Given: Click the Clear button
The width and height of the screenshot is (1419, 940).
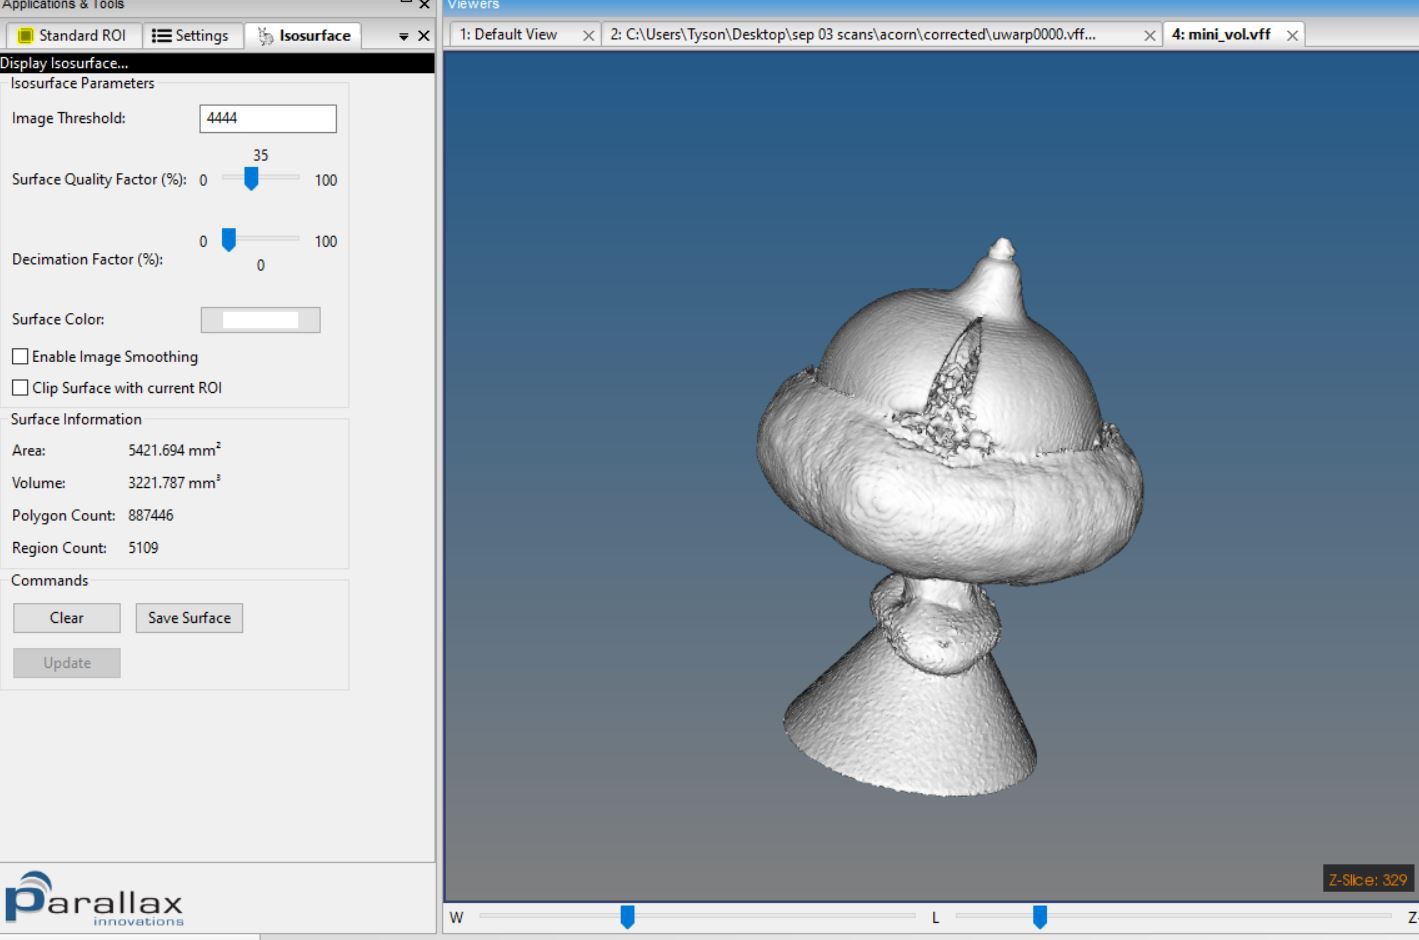Looking at the screenshot, I should (67, 618).
